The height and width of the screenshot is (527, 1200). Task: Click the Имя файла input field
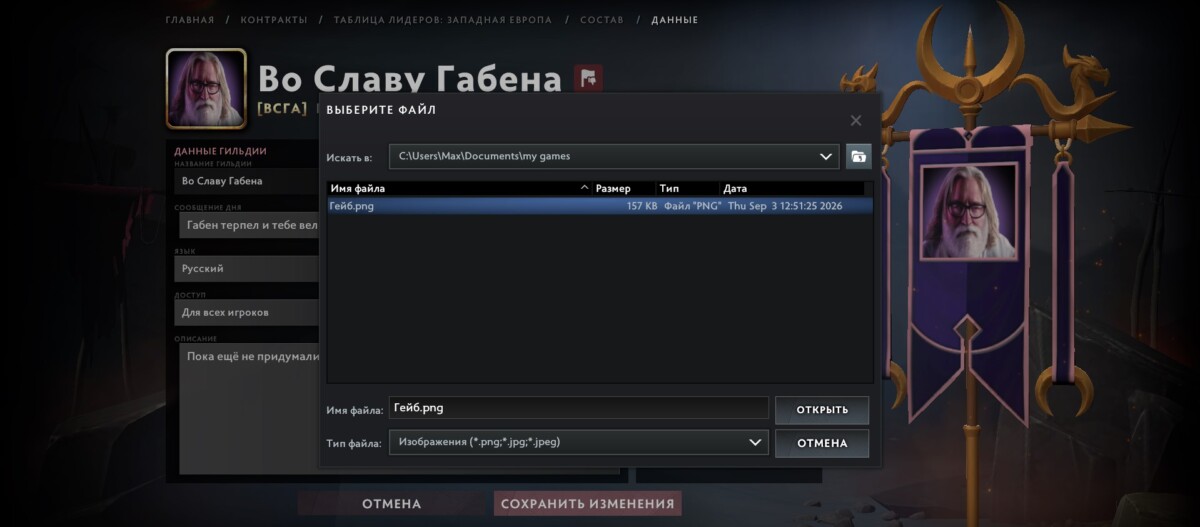[578, 408]
